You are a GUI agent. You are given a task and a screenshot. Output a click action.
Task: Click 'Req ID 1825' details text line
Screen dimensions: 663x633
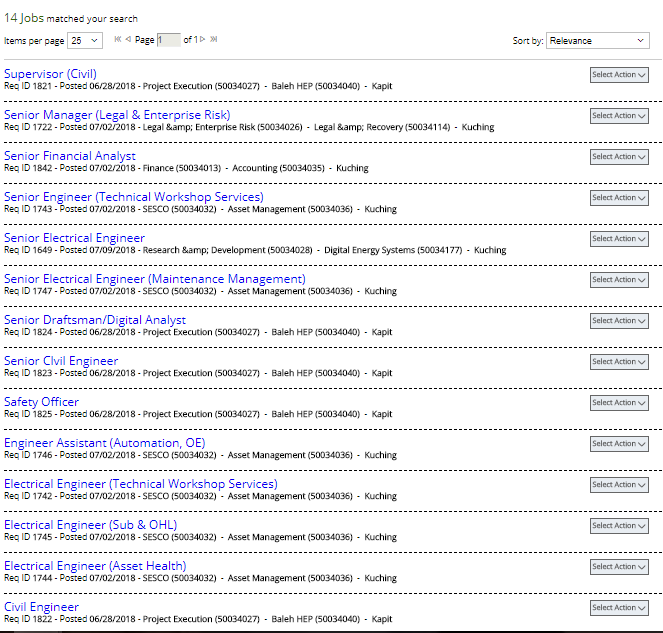click(x=198, y=414)
